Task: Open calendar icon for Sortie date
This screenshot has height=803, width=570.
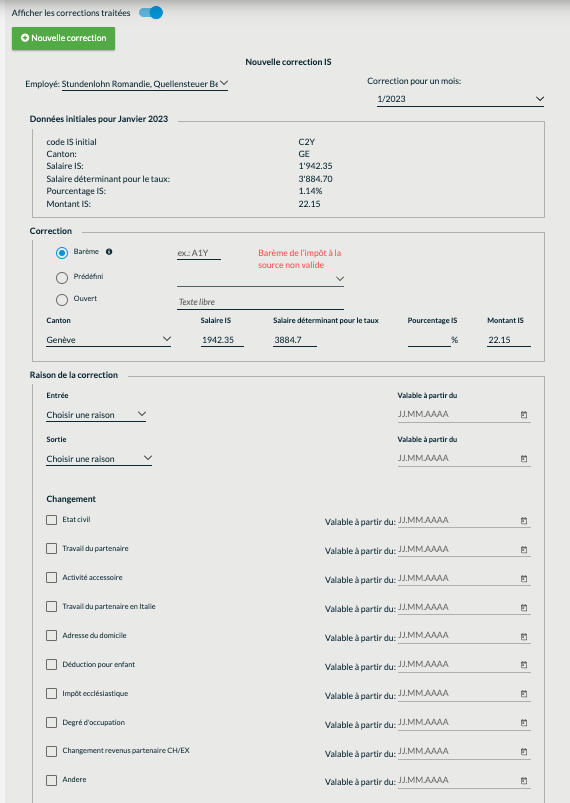Action: 524,459
